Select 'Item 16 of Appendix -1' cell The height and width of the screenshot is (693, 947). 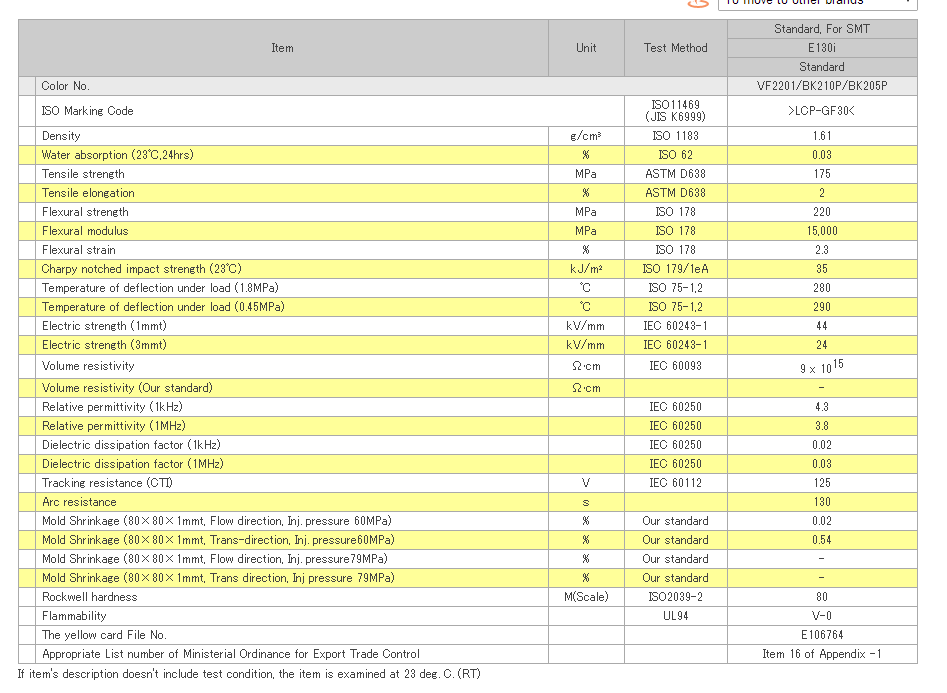click(822, 654)
